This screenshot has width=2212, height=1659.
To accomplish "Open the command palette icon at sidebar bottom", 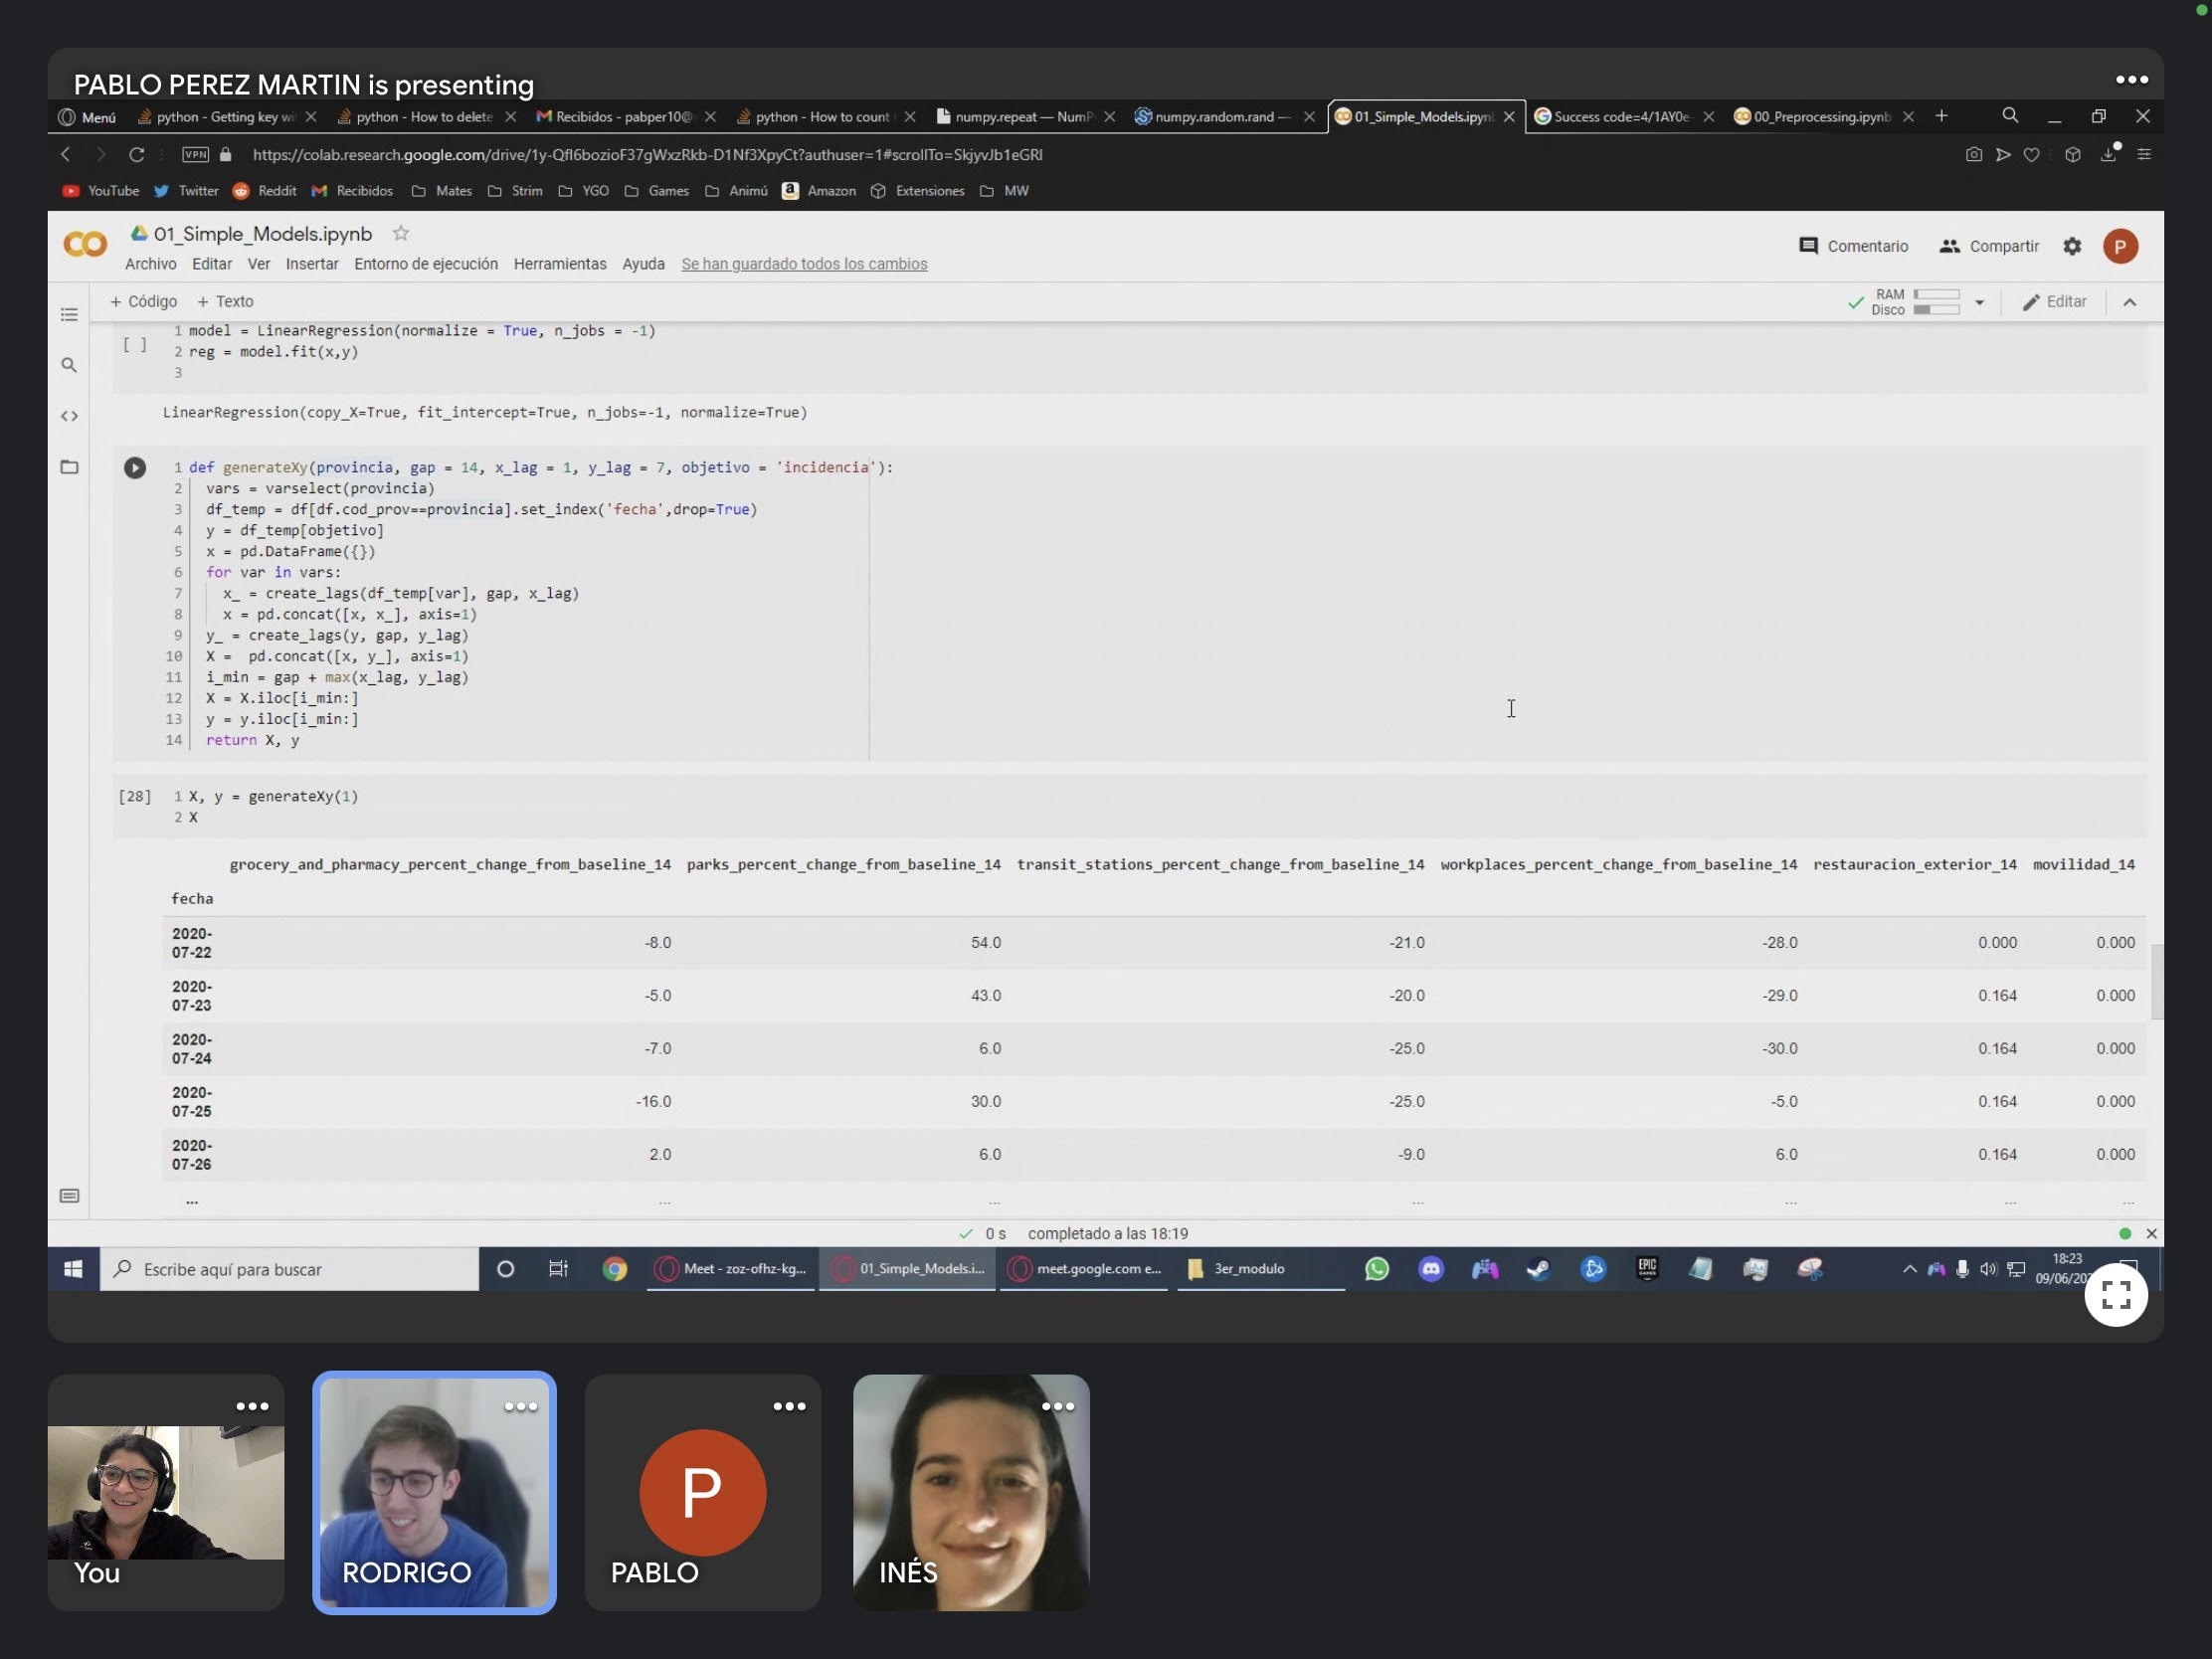I will (x=69, y=1196).
